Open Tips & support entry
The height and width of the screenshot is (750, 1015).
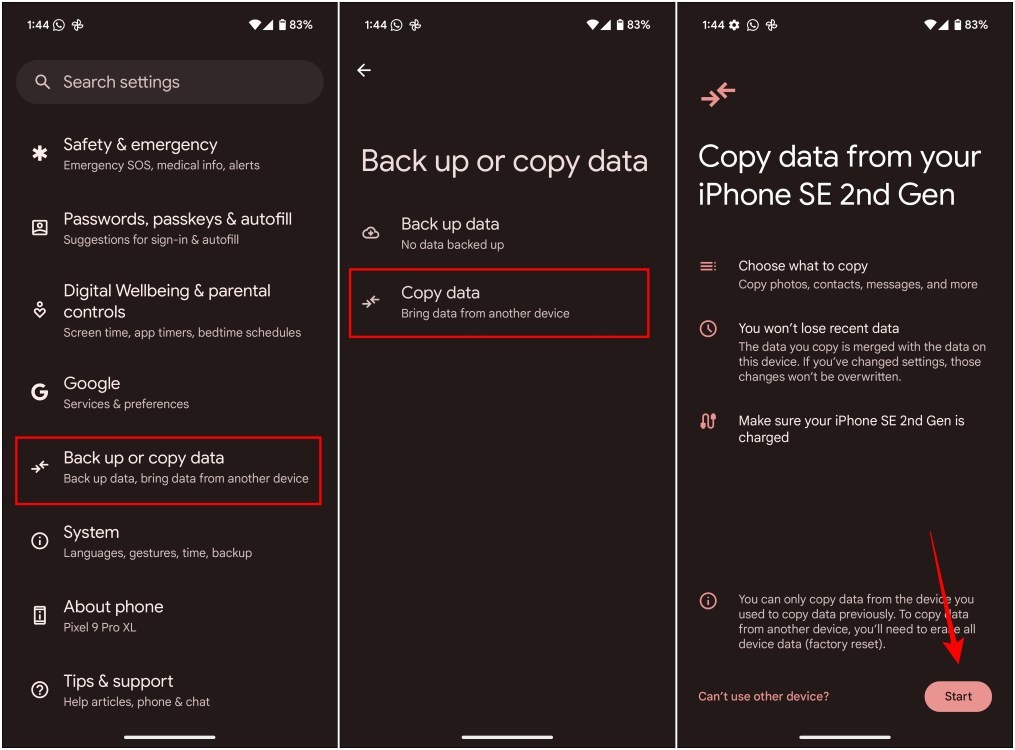(x=170, y=690)
